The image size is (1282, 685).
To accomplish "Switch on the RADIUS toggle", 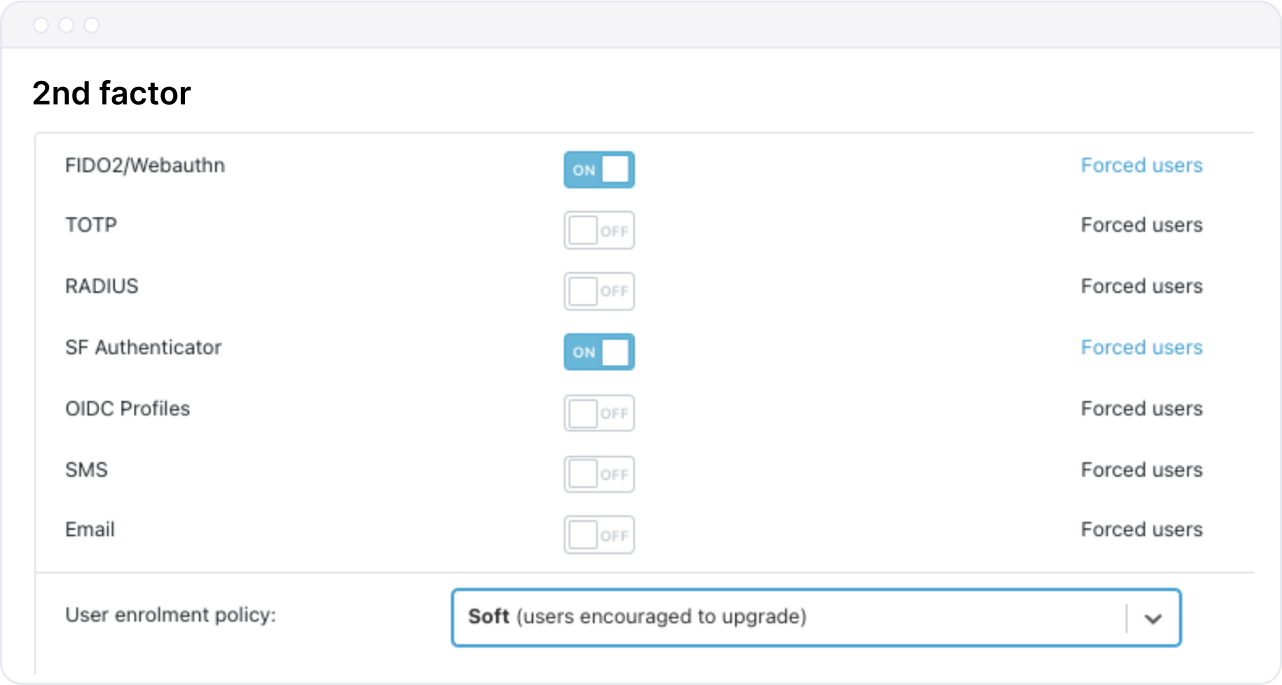I will point(599,291).
